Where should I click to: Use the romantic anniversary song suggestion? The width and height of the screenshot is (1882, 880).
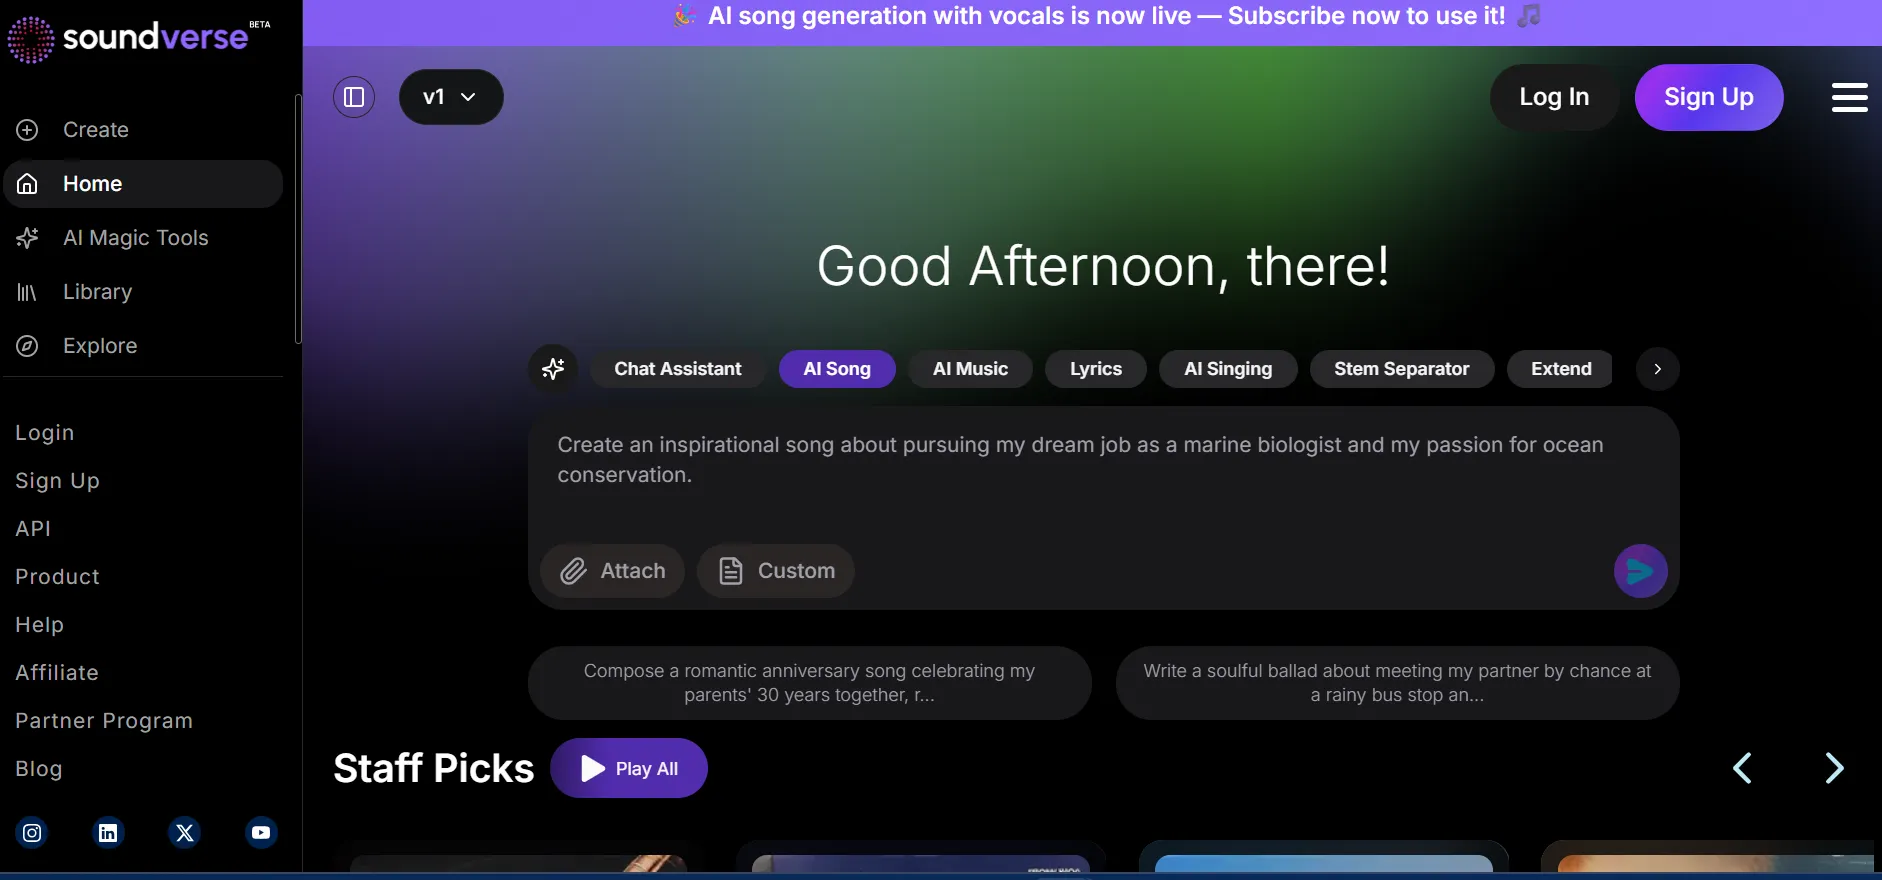(809, 683)
